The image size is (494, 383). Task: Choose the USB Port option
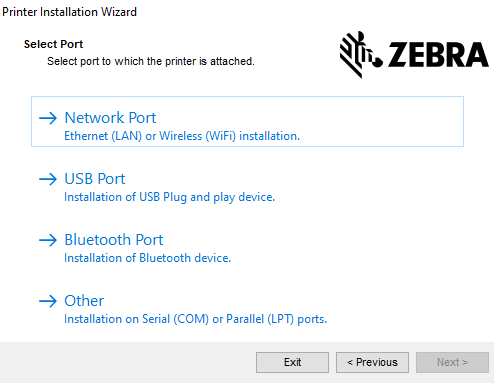pos(247,182)
